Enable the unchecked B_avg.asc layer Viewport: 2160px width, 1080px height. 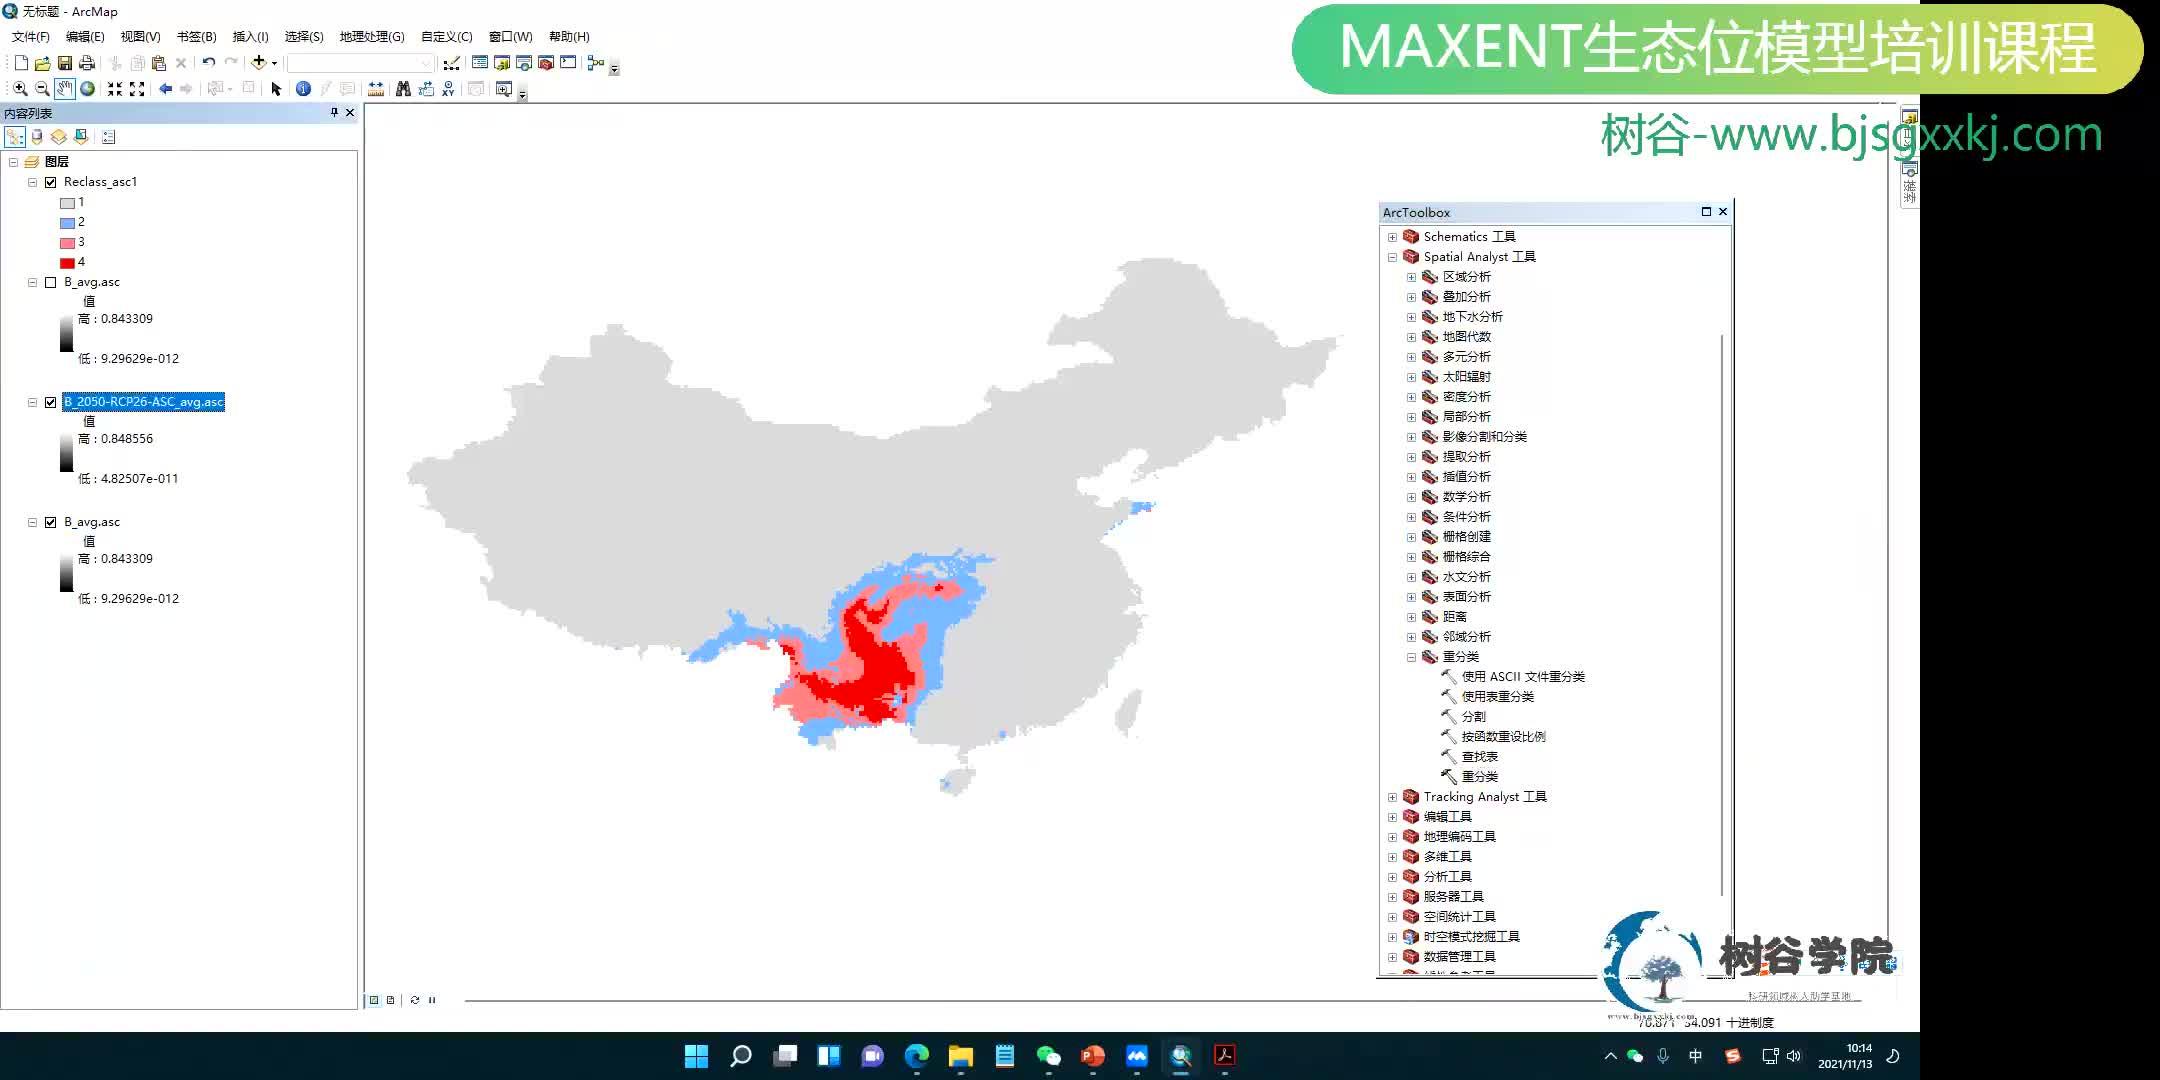click(51, 282)
